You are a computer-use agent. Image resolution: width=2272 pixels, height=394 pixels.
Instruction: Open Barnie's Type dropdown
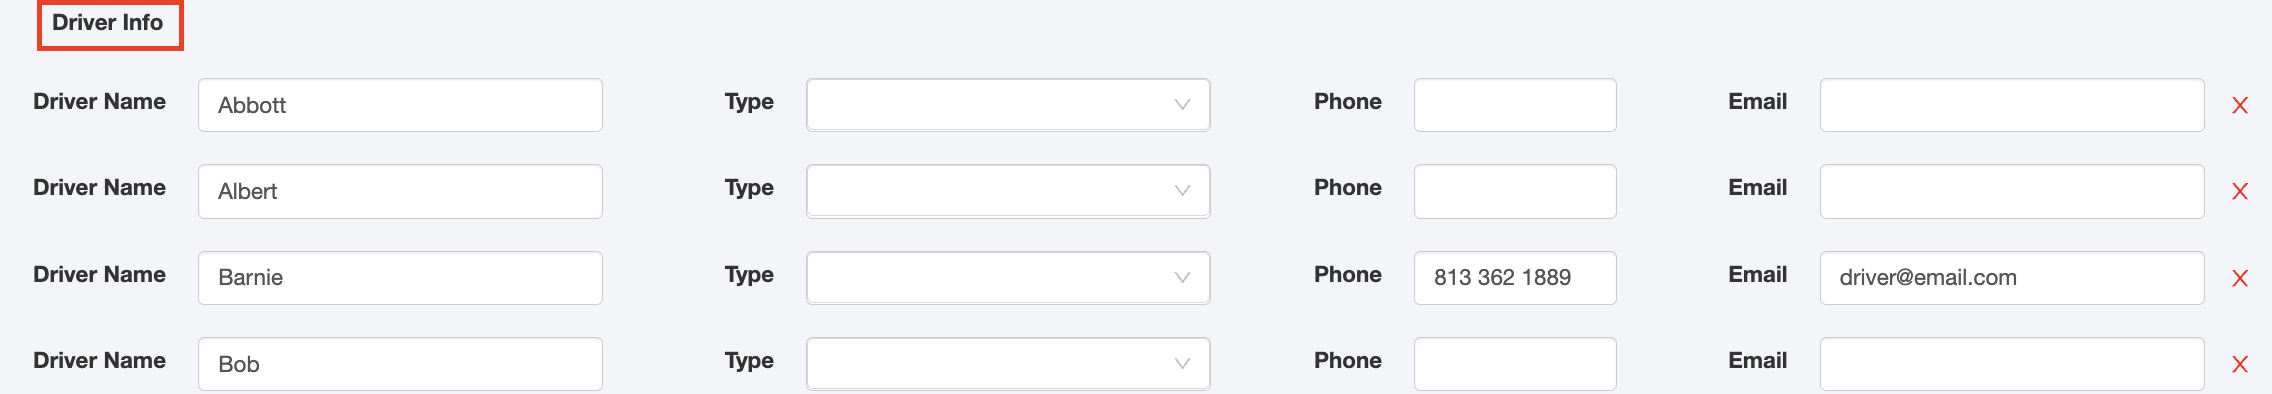pyautogui.click(x=1008, y=278)
